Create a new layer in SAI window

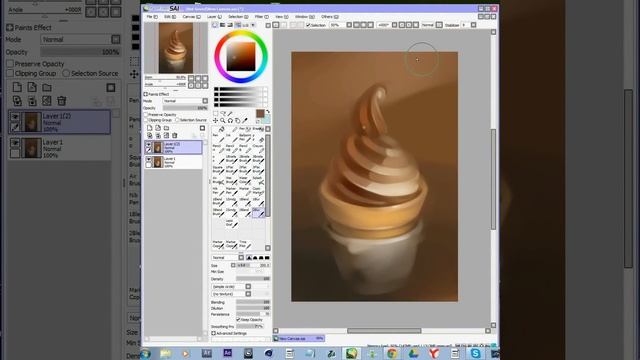[x=150, y=128]
